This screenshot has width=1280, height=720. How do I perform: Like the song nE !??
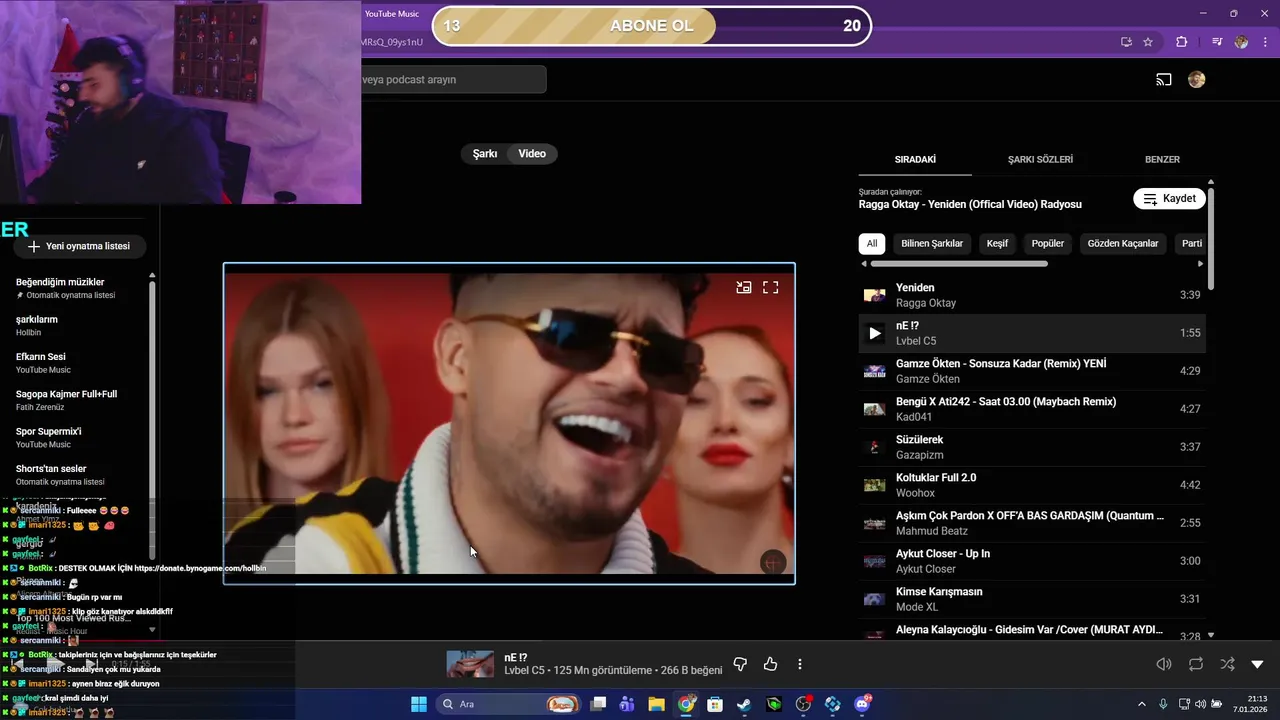click(771, 664)
